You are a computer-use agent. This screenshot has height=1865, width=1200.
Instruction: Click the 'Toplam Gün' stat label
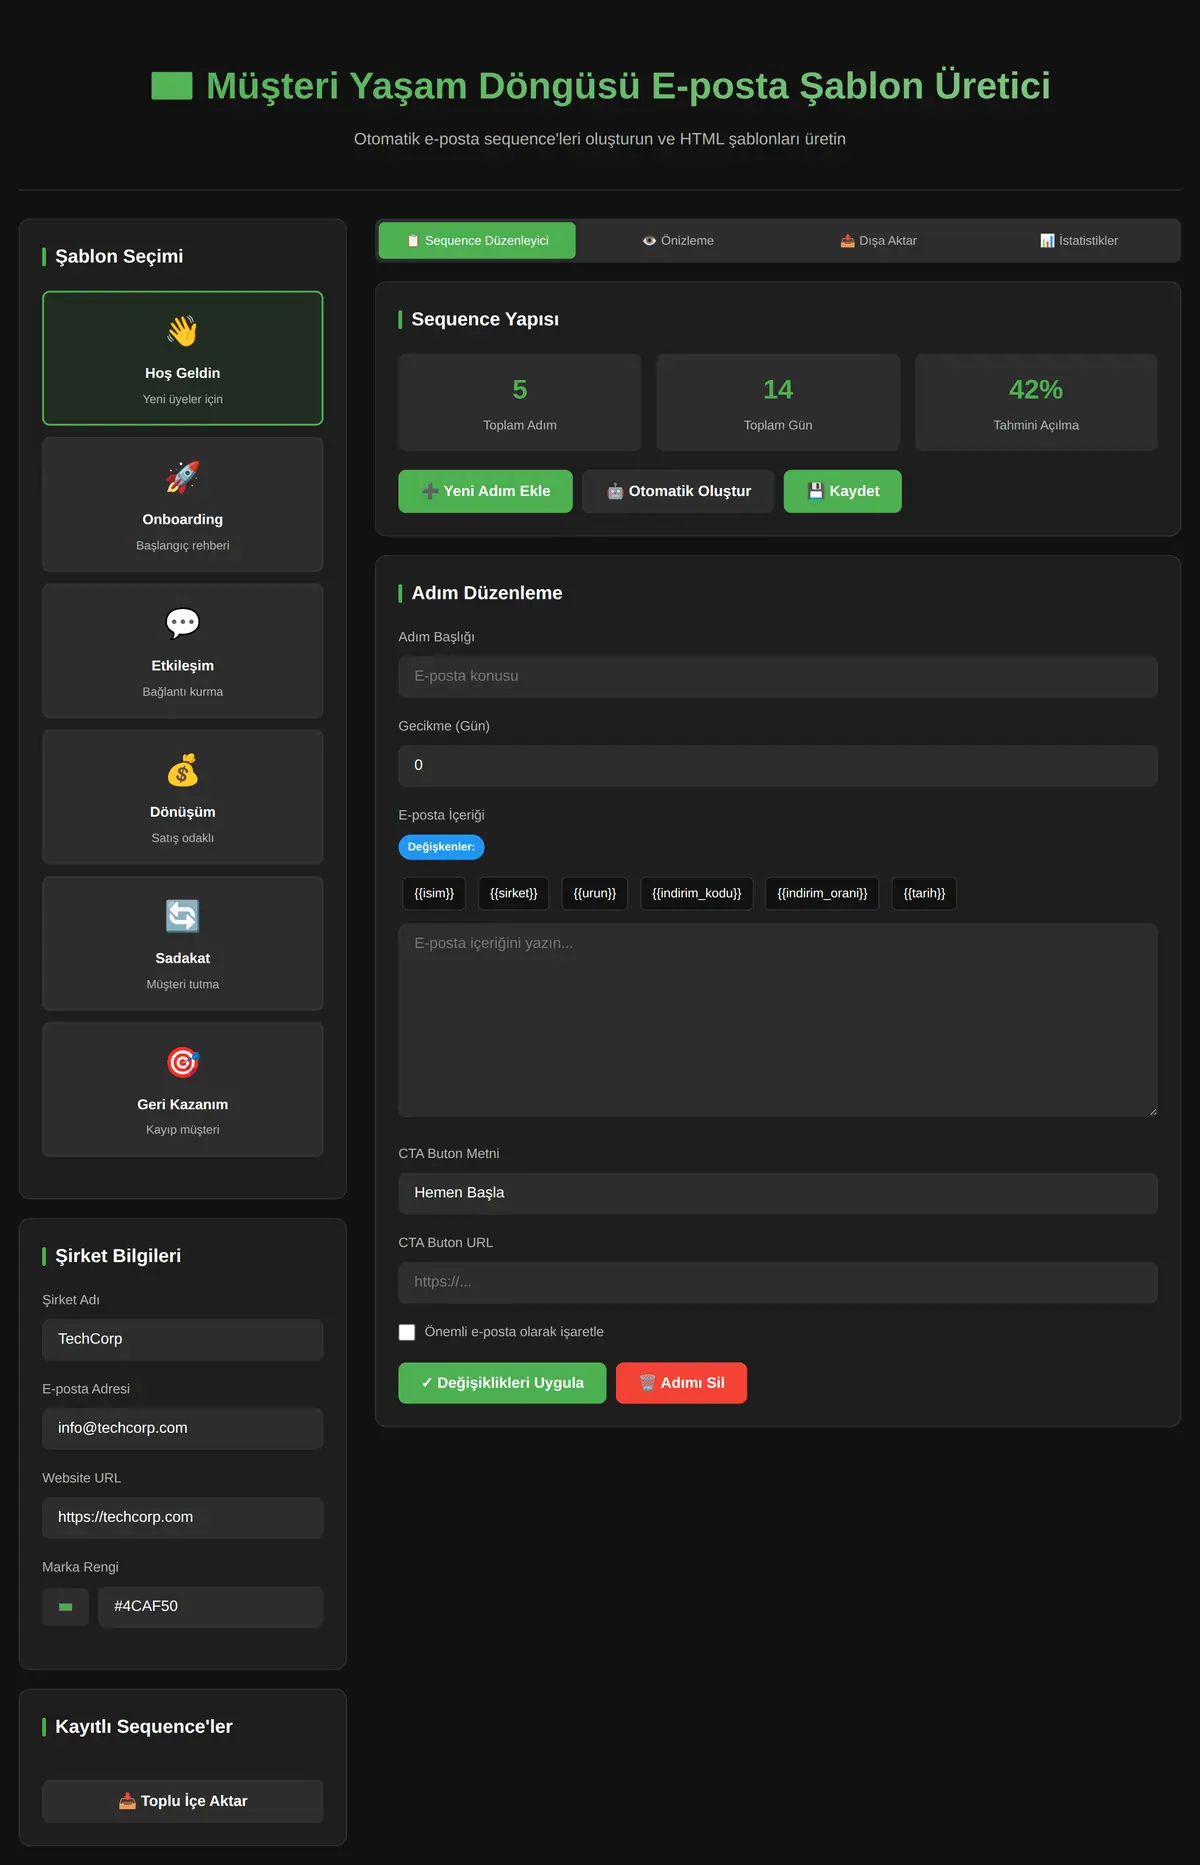(778, 426)
